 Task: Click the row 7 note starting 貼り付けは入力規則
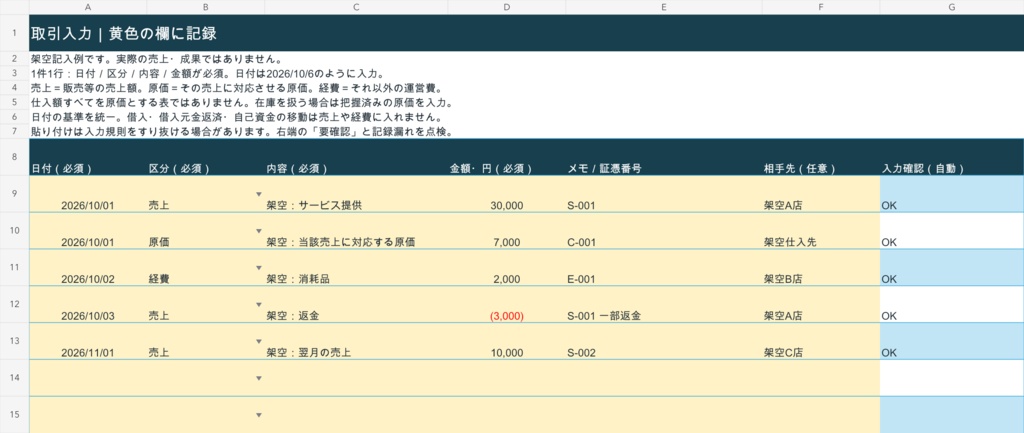tap(242, 132)
